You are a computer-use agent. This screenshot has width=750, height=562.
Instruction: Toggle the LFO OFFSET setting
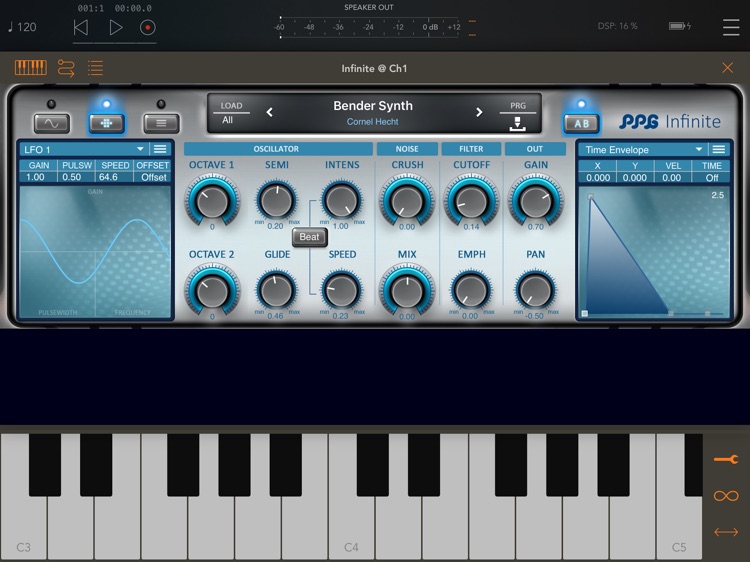click(x=152, y=177)
